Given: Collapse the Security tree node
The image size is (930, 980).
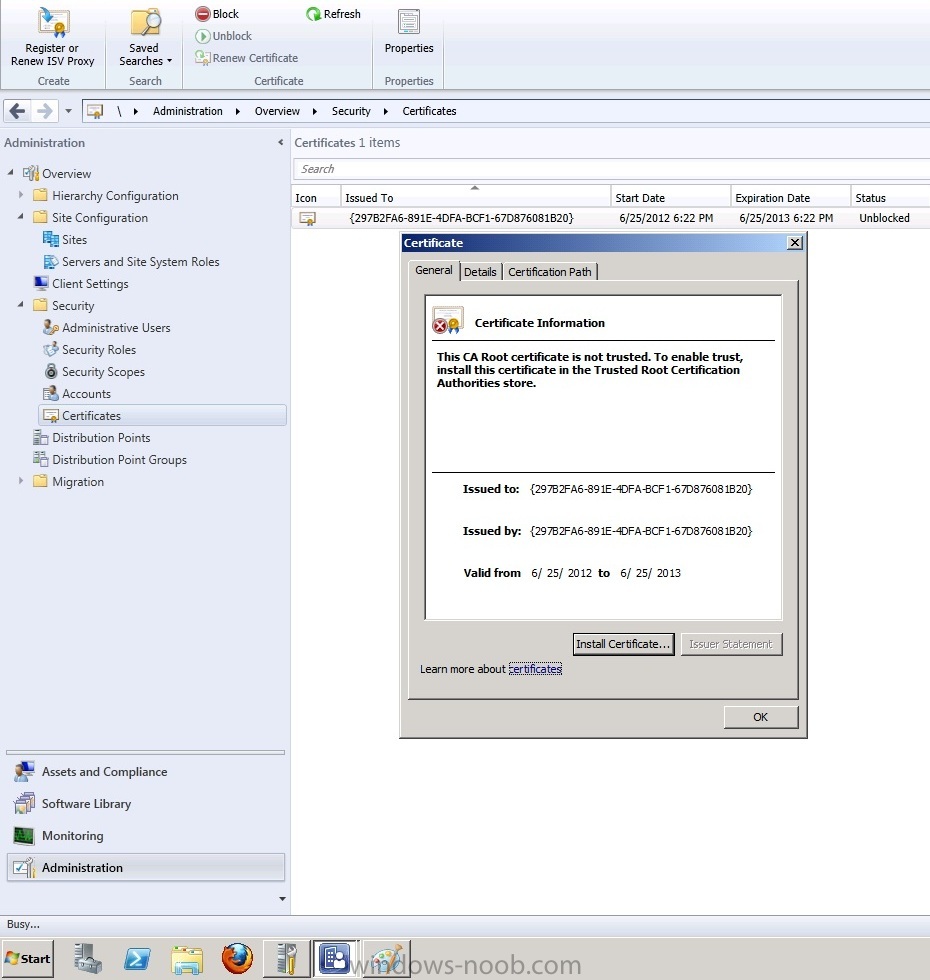Looking at the screenshot, I should [x=21, y=304].
